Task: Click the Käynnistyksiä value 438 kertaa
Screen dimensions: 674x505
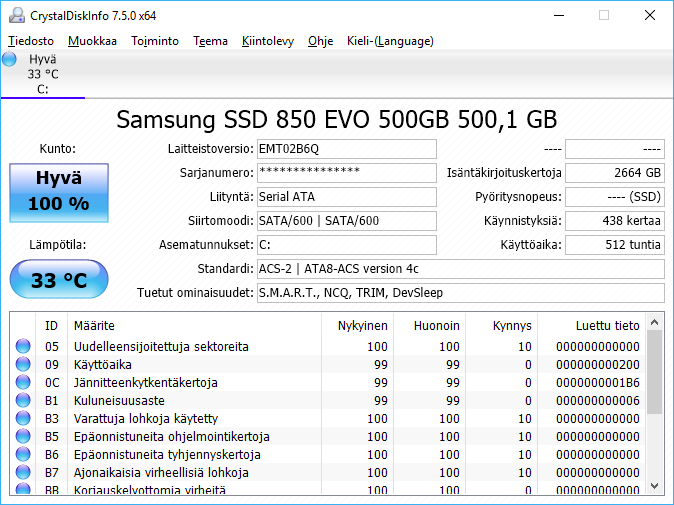Action: pos(615,221)
